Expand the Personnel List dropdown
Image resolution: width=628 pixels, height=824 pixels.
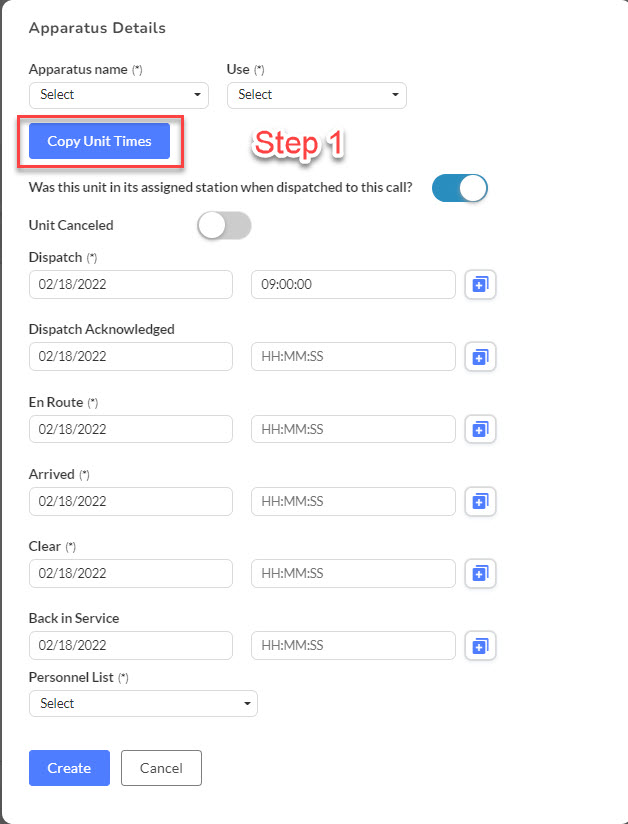[x=143, y=703]
